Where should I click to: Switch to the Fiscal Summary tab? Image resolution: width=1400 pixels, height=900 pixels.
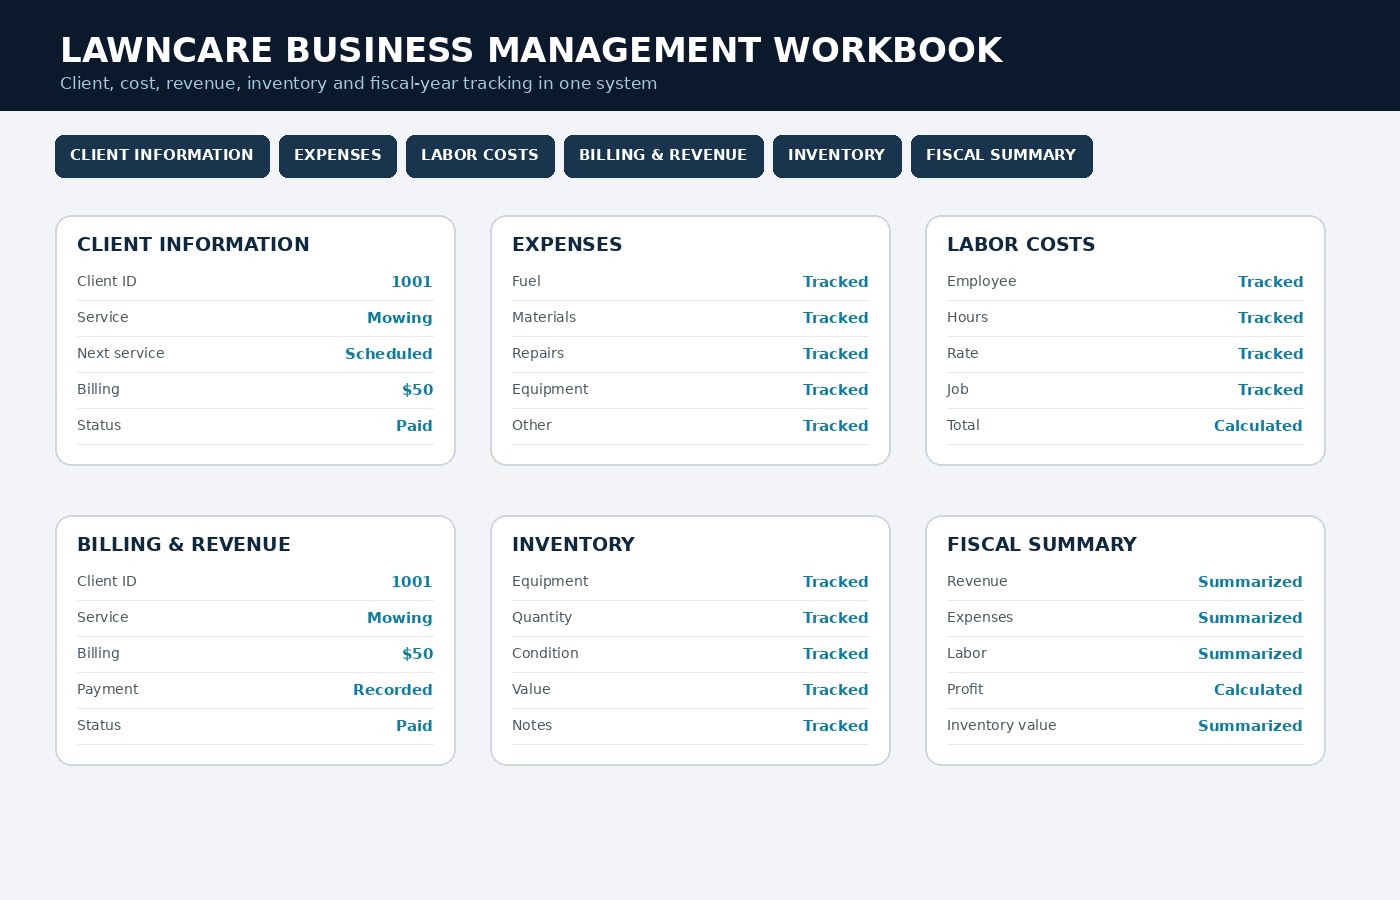(x=1002, y=156)
